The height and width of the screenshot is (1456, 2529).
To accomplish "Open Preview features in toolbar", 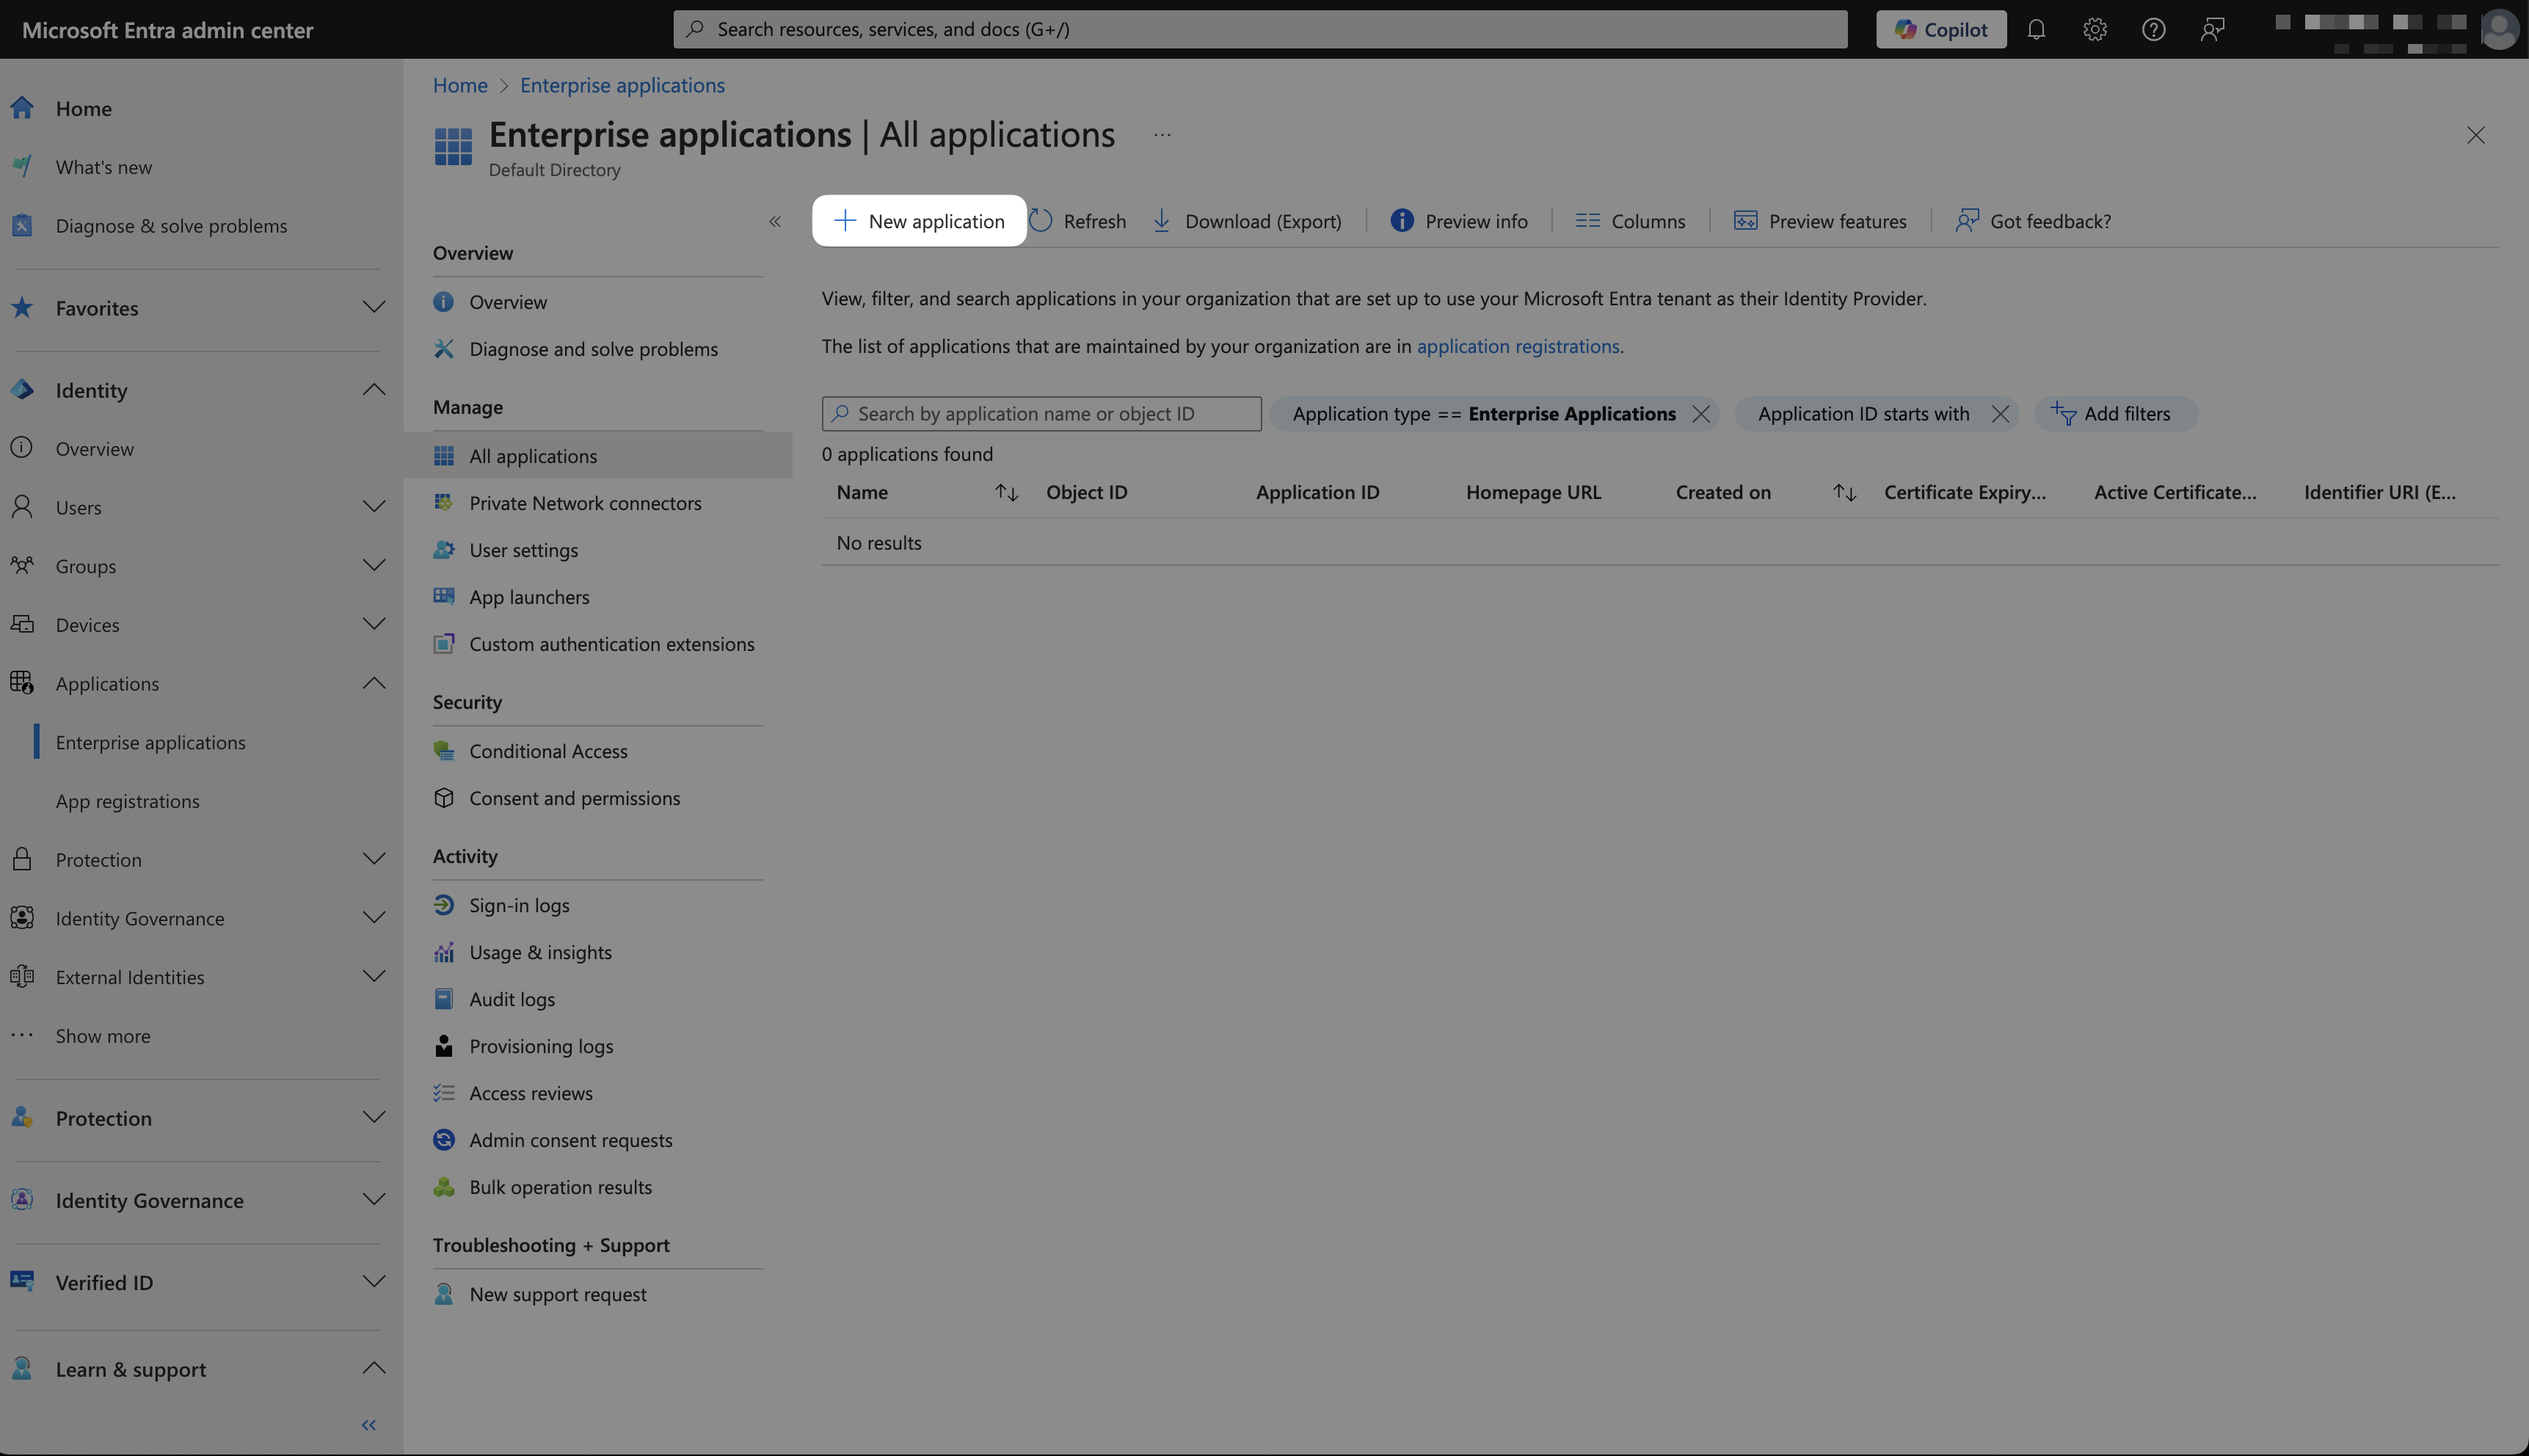I will click(1820, 221).
